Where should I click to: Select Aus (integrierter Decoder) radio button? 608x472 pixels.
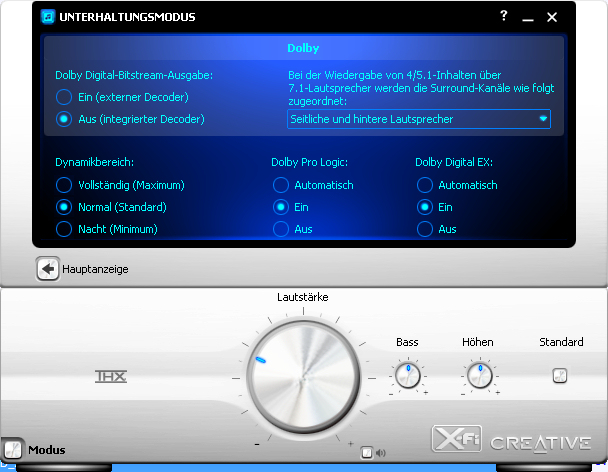pos(64,119)
